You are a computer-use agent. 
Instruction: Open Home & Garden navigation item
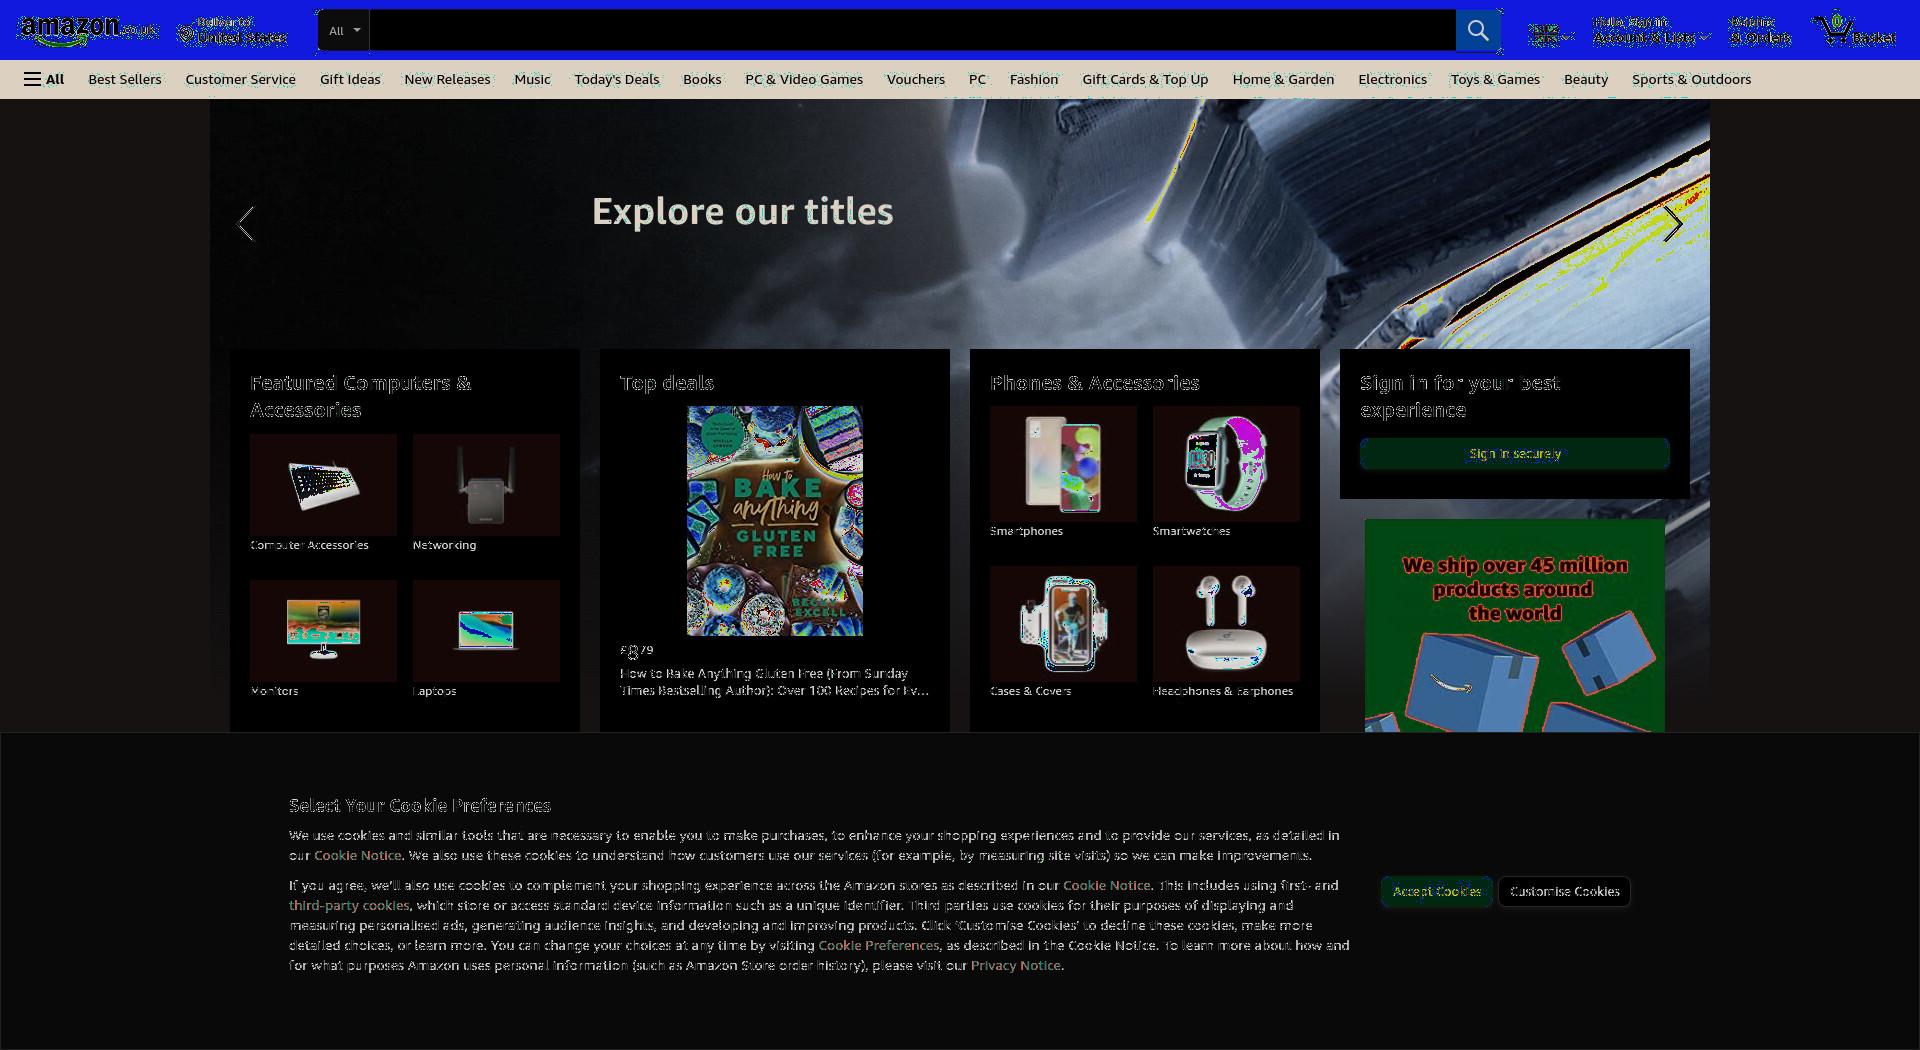[x=1283, y=79]
